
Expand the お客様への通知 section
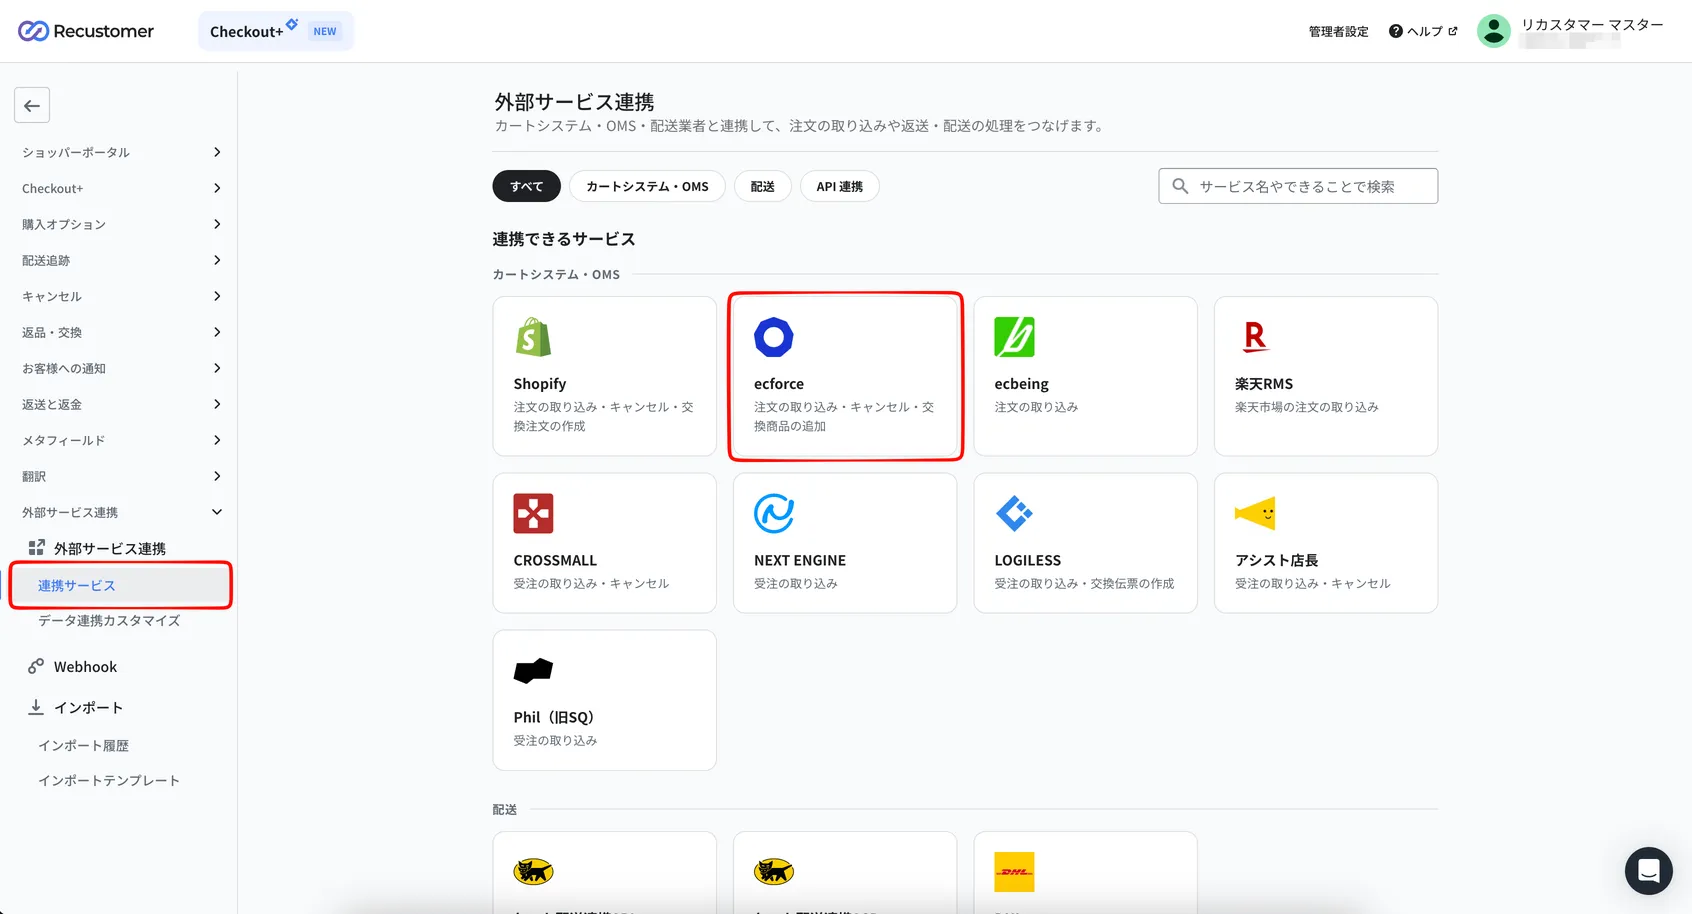point(121,368)
